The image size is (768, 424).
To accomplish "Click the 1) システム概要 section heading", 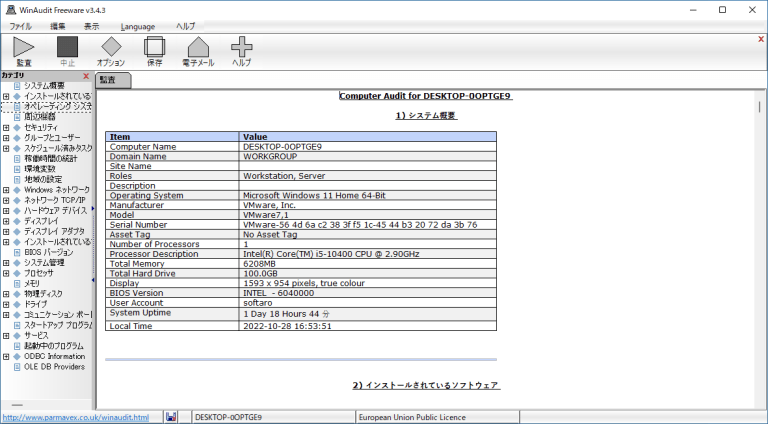I will point(426,116).
